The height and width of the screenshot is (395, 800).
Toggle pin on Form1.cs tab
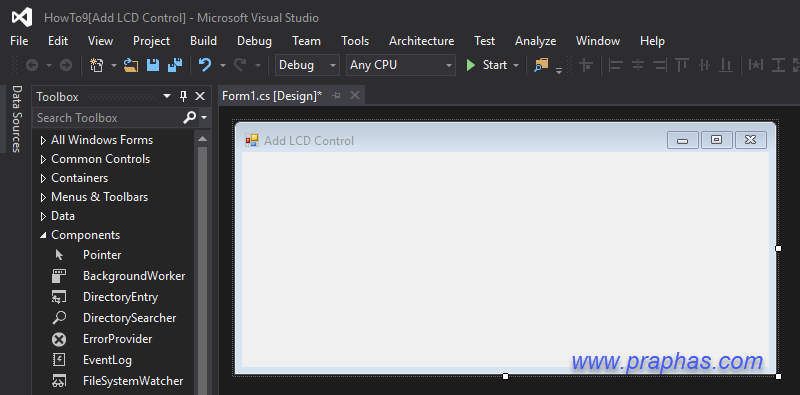tap(336, 95)
